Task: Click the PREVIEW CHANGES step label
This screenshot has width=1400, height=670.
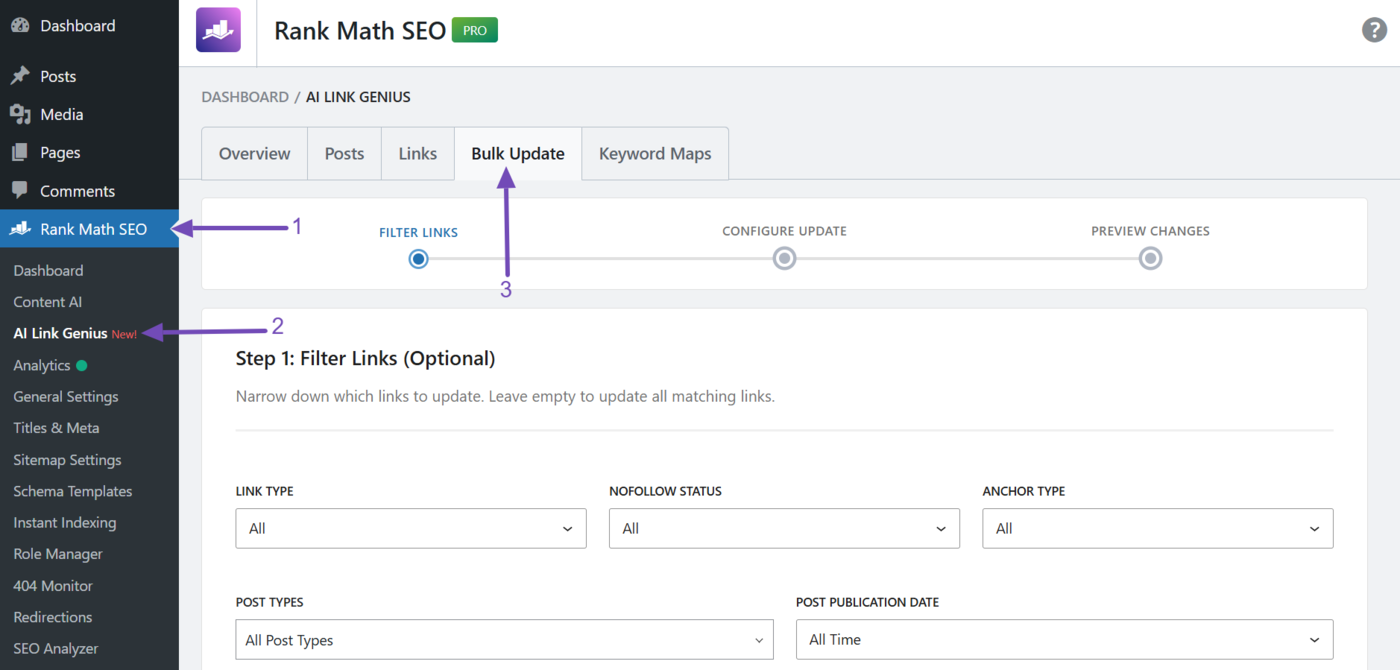Action: (x=1151, y=231)
